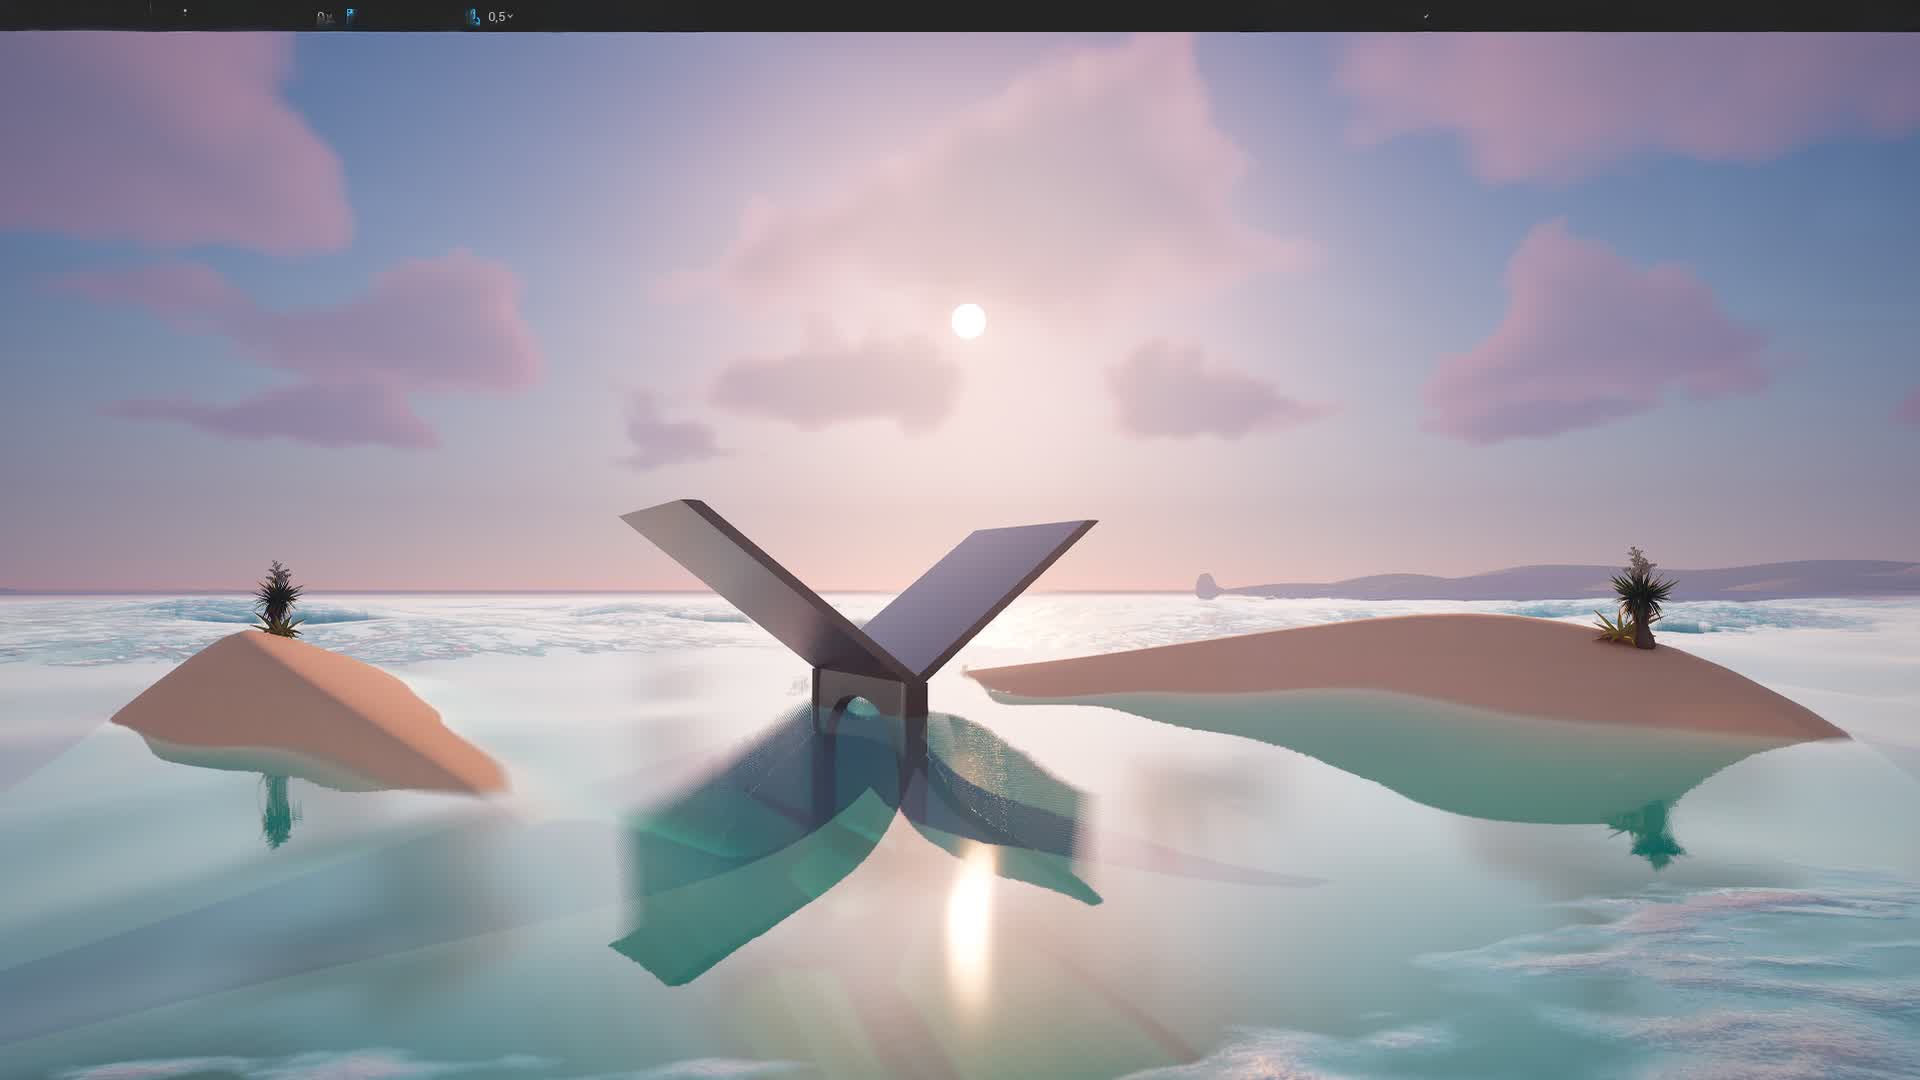Select the distant rock spire on horizon
Image resolution: width=1920 pixels, height=1080 pixels.
pyautogui.click(x=1205, y=585)
